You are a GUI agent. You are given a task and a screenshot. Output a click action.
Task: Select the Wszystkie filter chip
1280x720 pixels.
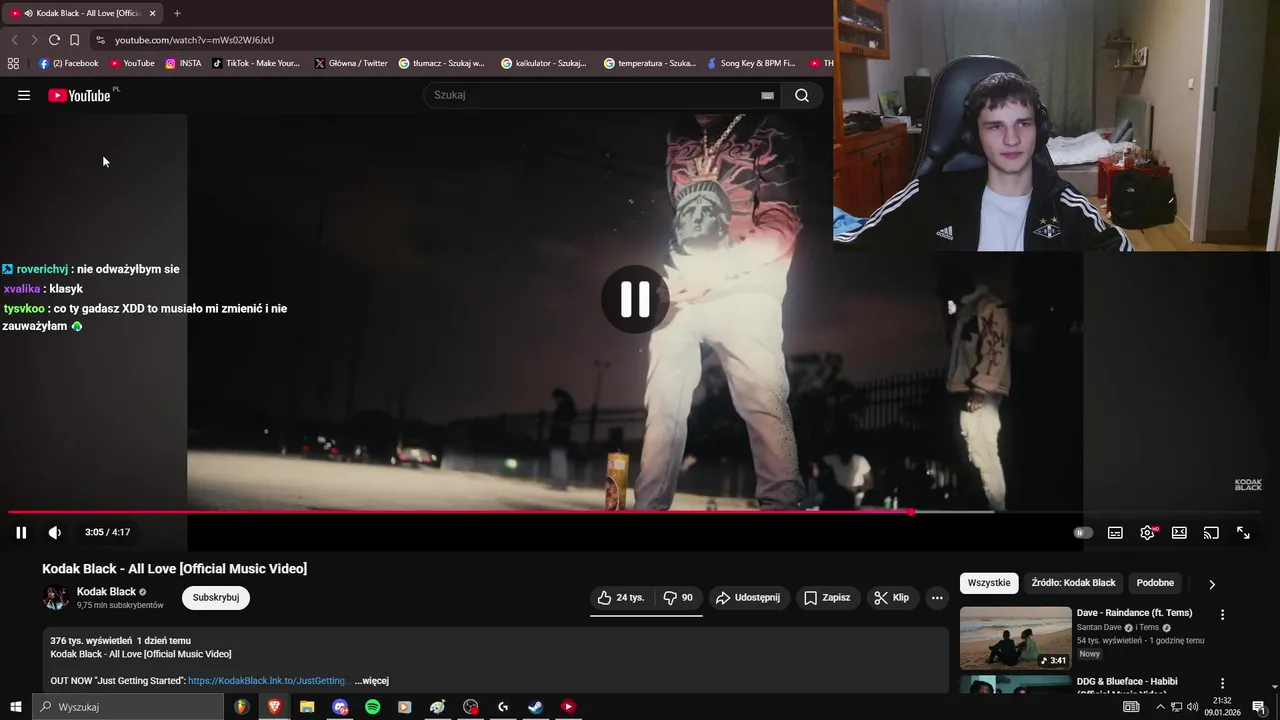[x=989, y=583]
